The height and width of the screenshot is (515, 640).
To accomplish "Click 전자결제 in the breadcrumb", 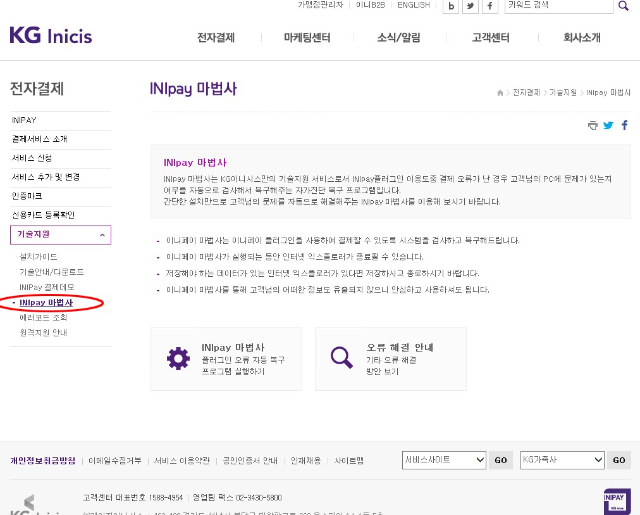I will coord(526,93).
